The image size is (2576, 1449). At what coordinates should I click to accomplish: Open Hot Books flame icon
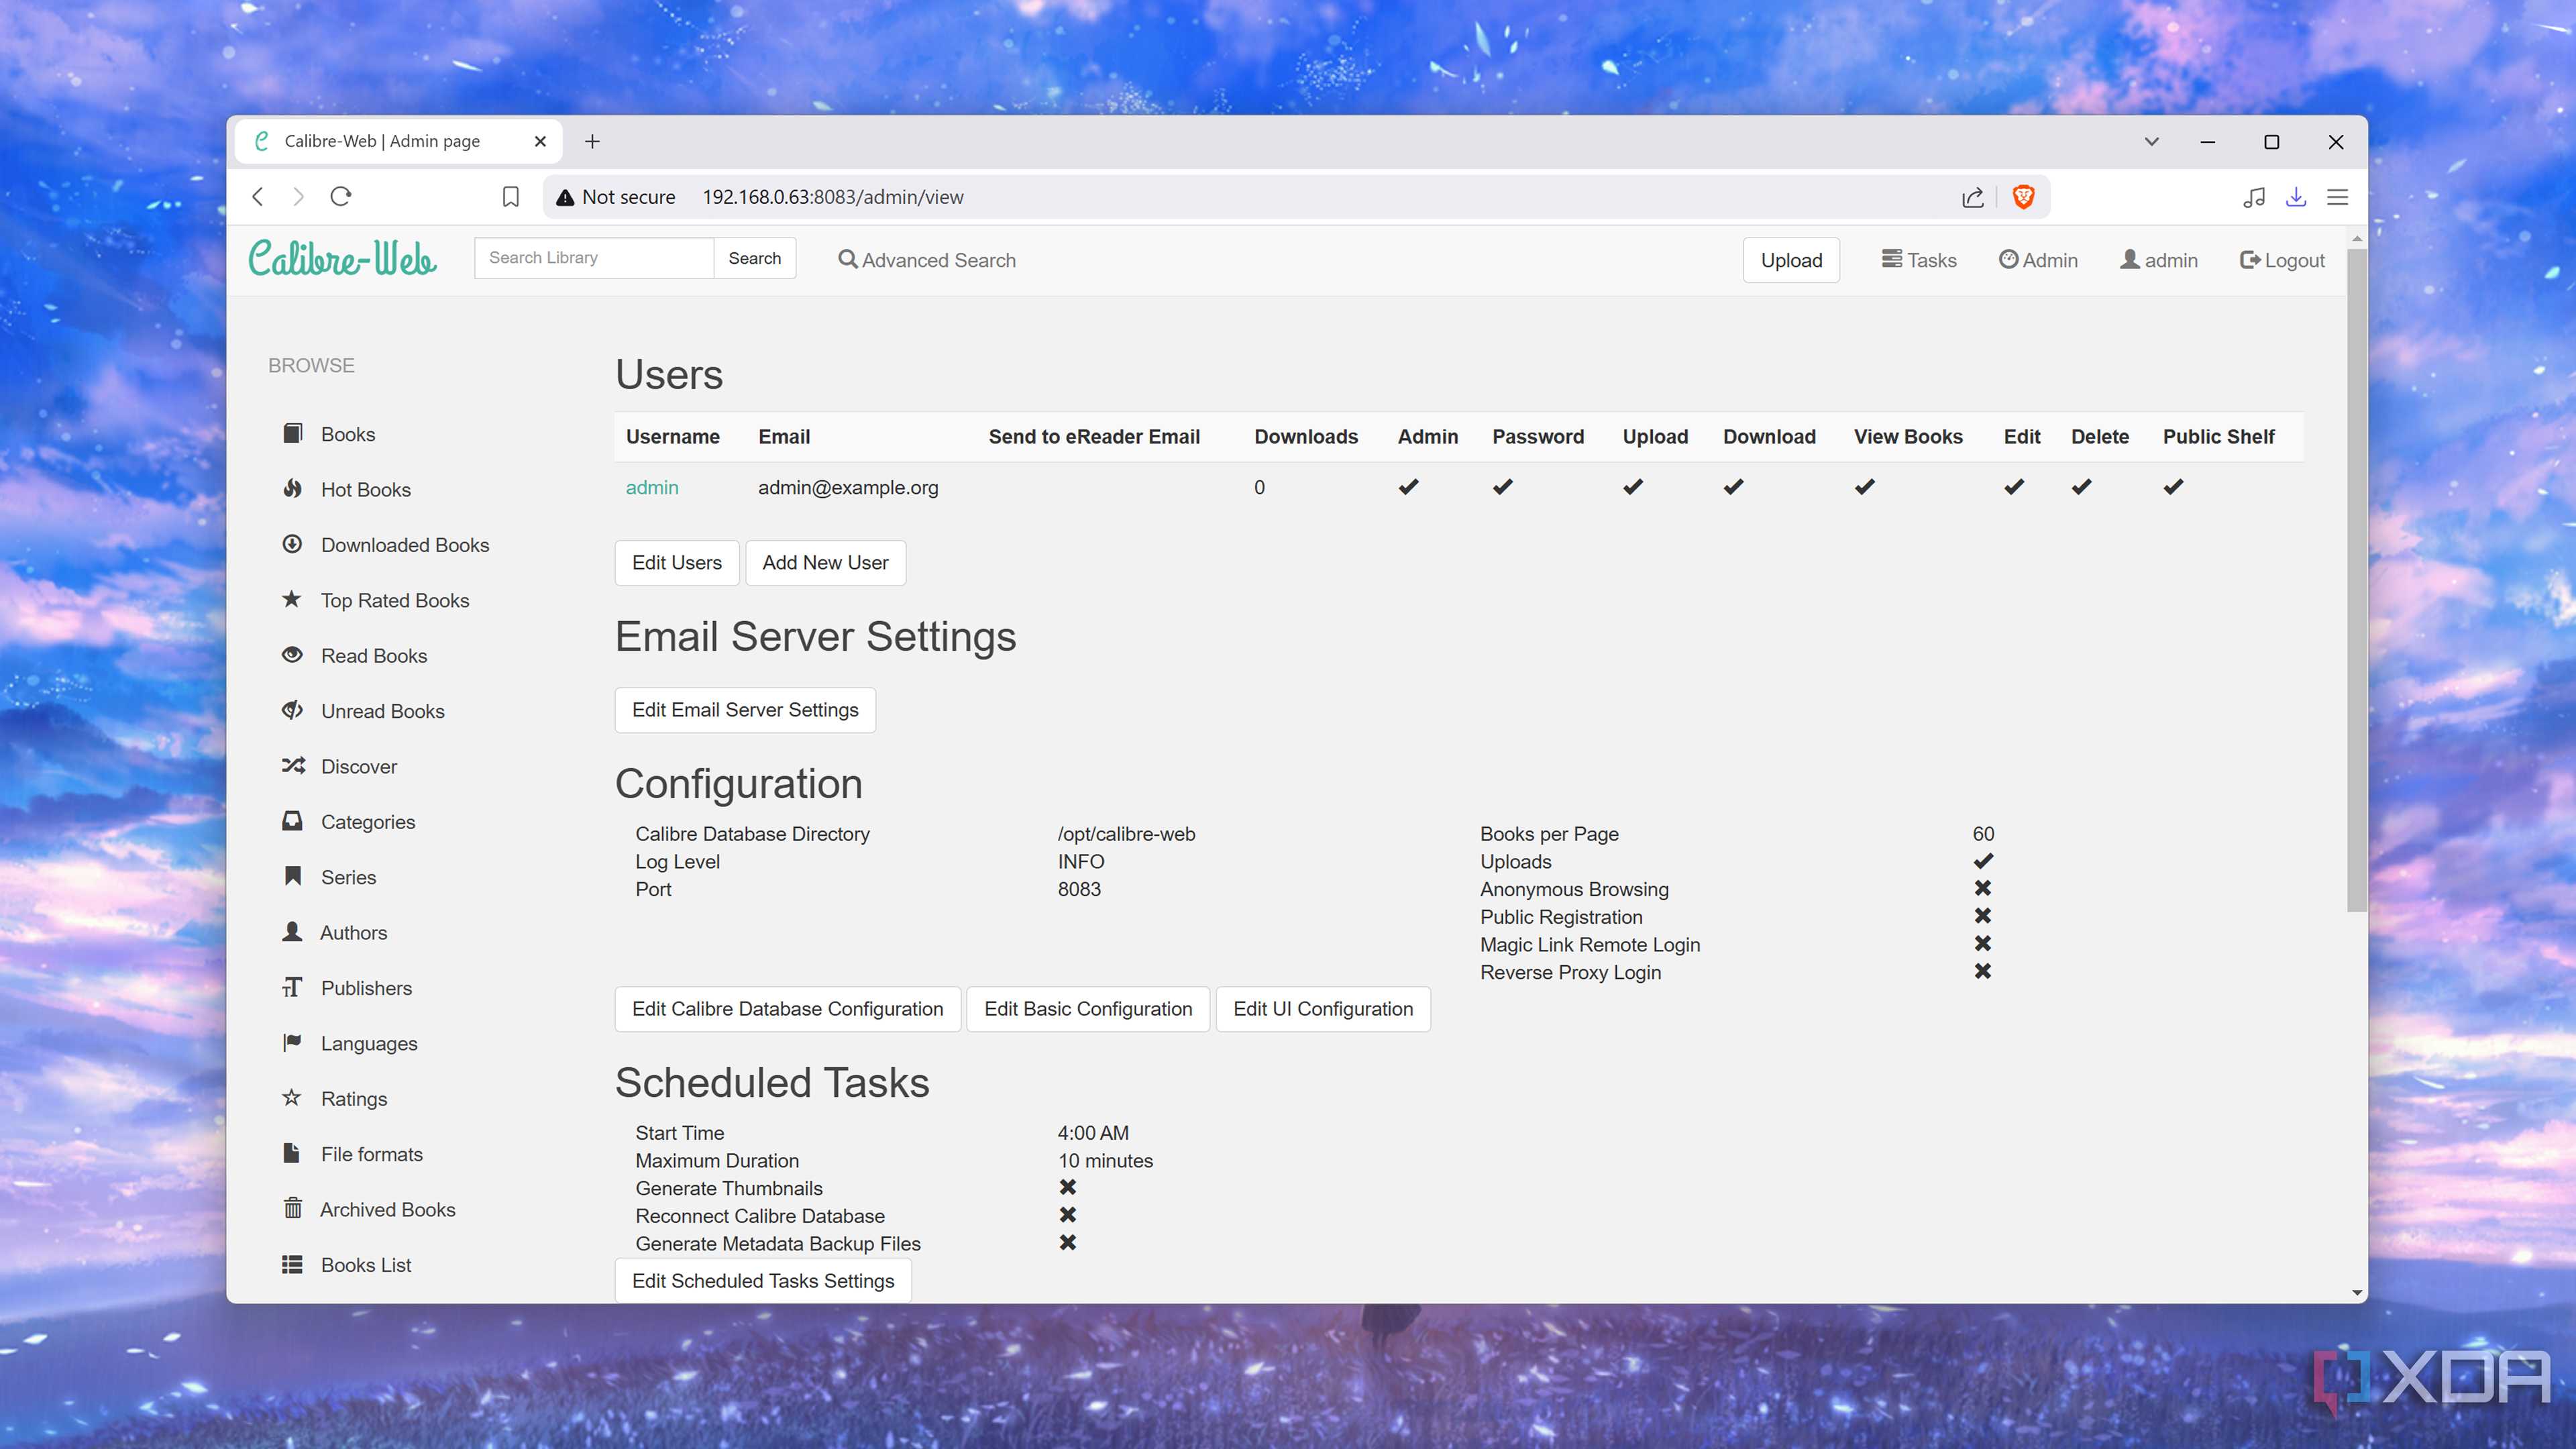point(292,488)
